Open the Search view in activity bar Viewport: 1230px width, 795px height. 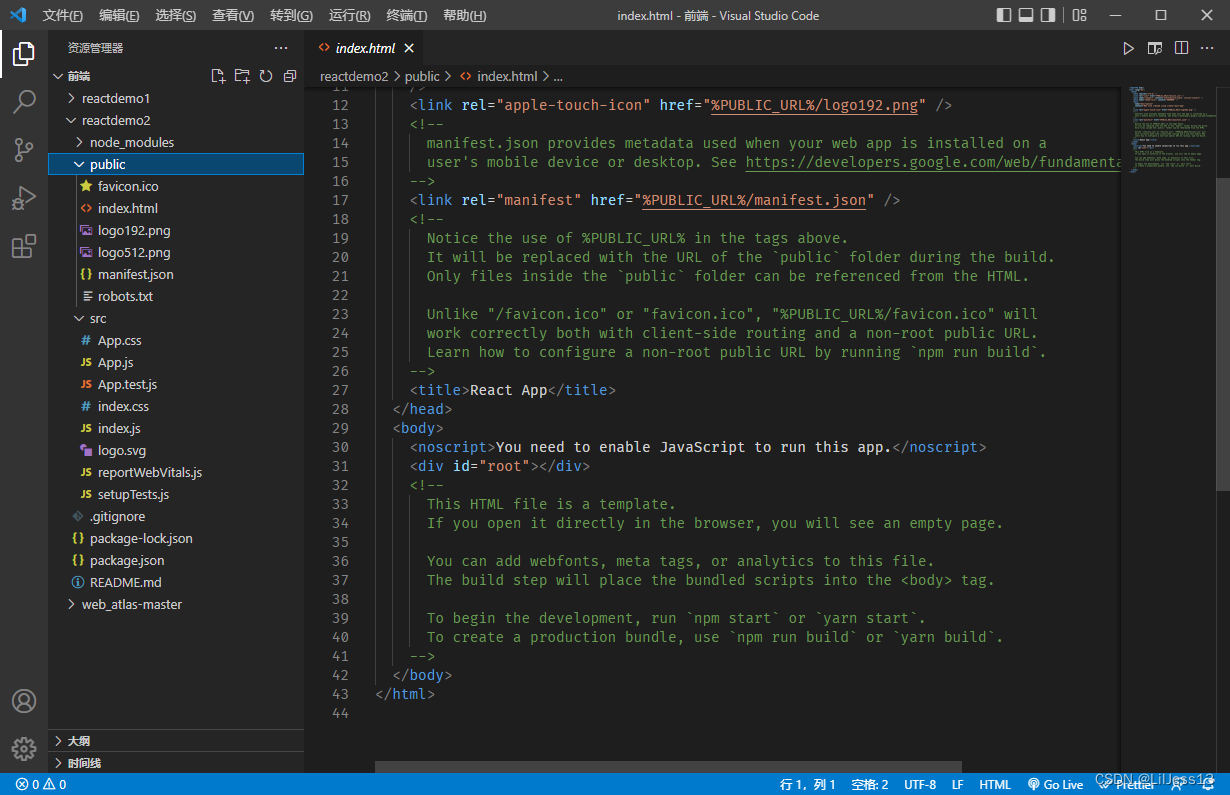click(x=24, y=102)
